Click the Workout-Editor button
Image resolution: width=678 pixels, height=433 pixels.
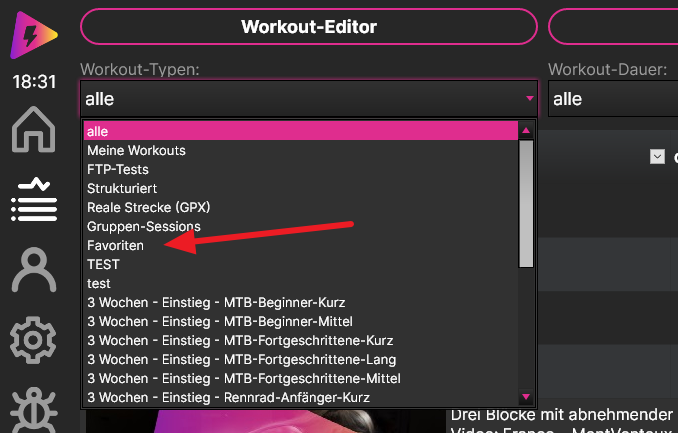308,26
